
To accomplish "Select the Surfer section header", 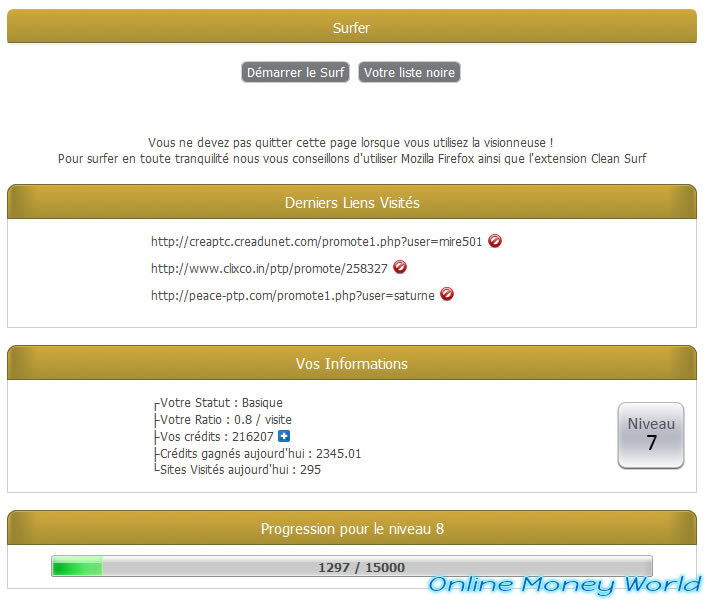I will tap(352, 28).
